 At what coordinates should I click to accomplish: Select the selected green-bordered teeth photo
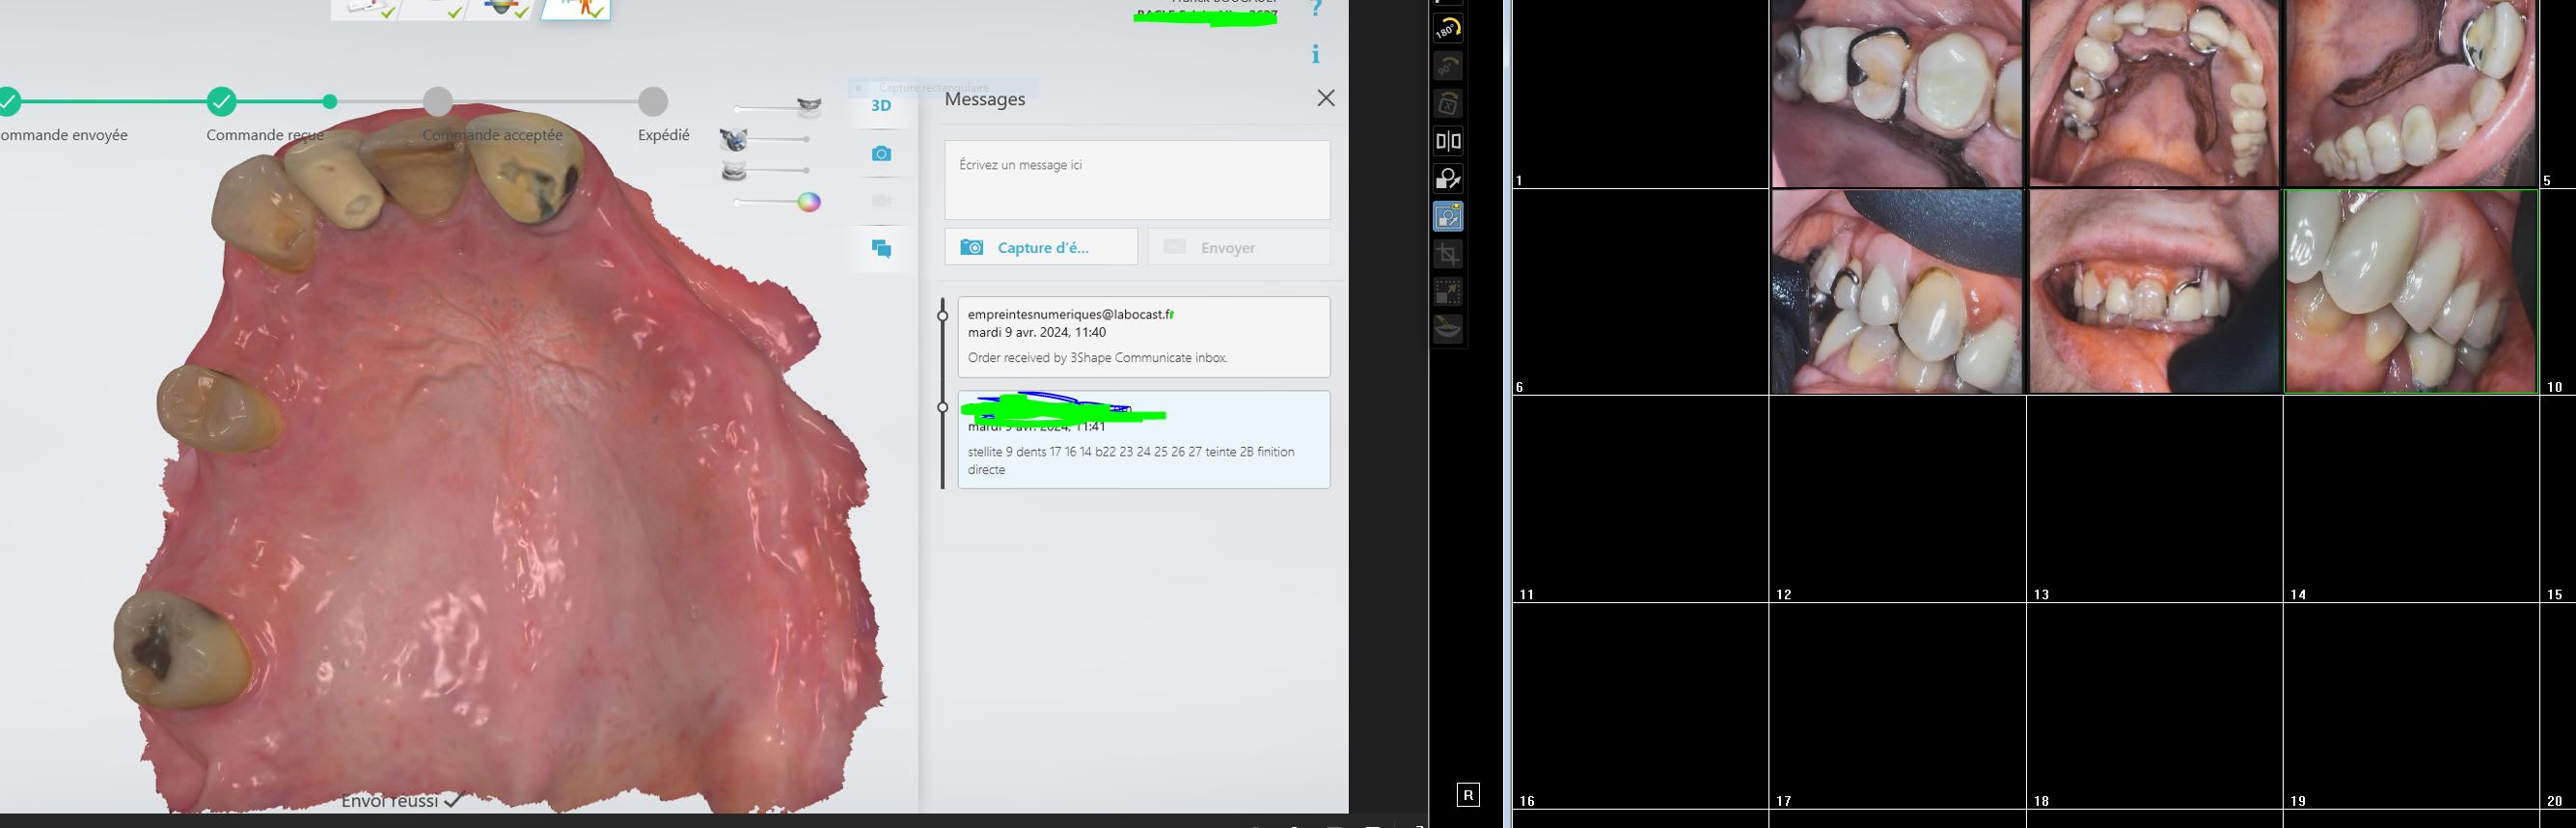tap(2410, 292)
